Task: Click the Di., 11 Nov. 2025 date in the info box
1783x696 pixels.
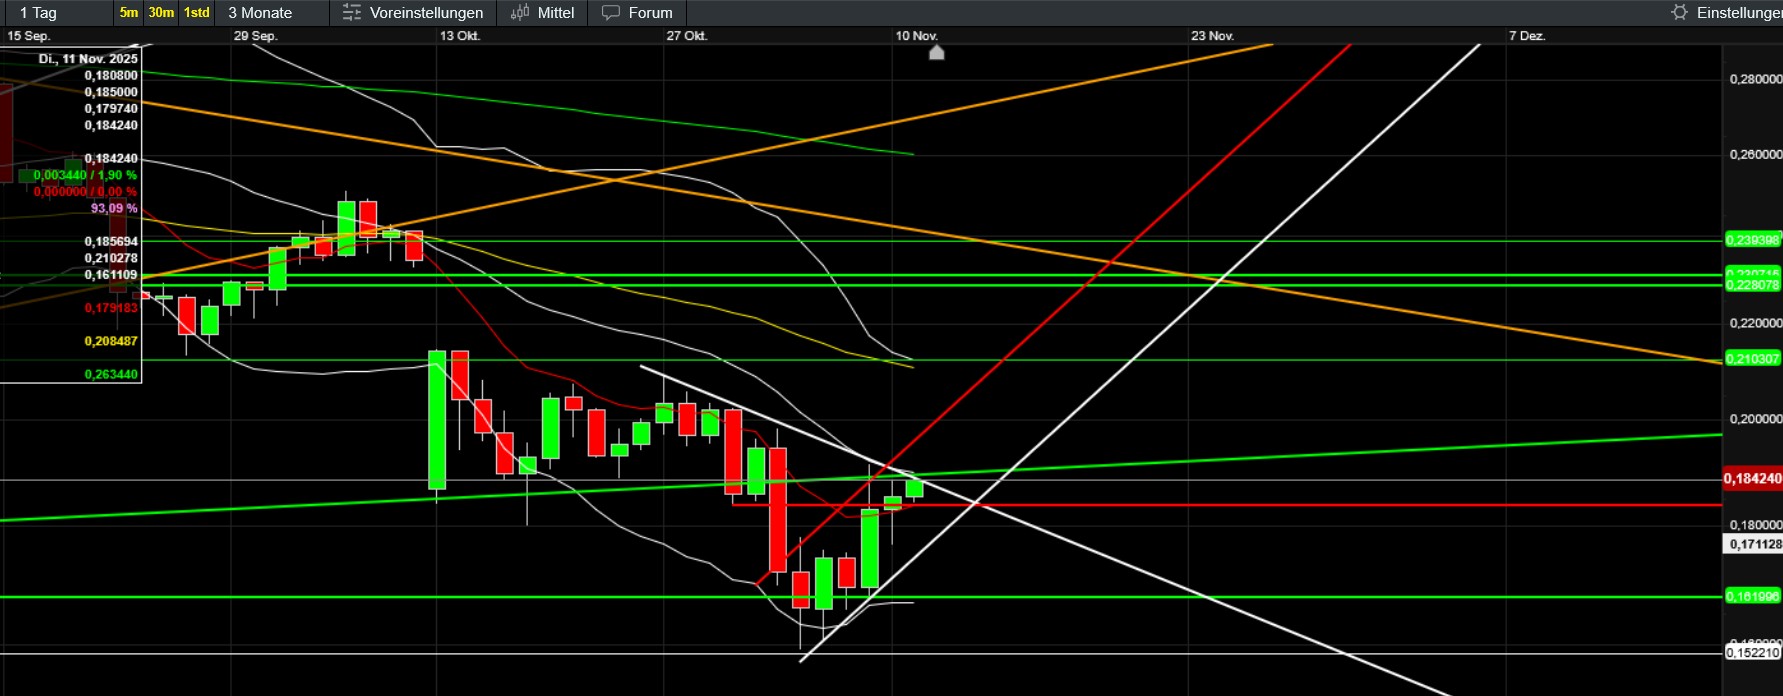Action: (x=88, y=59)
